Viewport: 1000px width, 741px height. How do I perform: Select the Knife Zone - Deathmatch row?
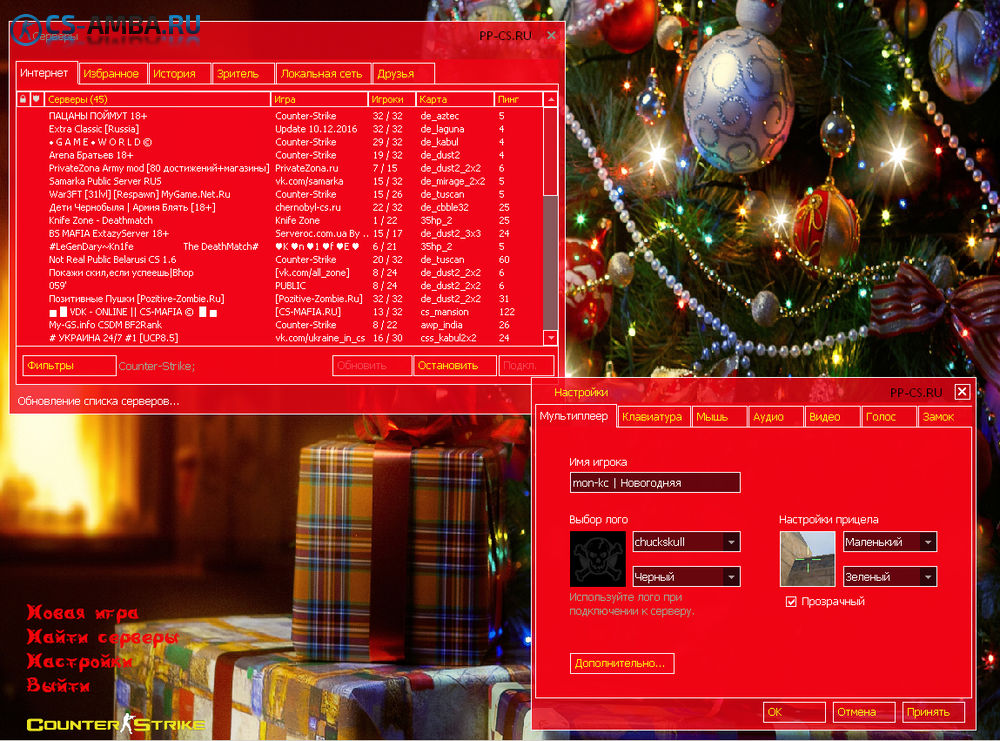(x=280, y=220)
